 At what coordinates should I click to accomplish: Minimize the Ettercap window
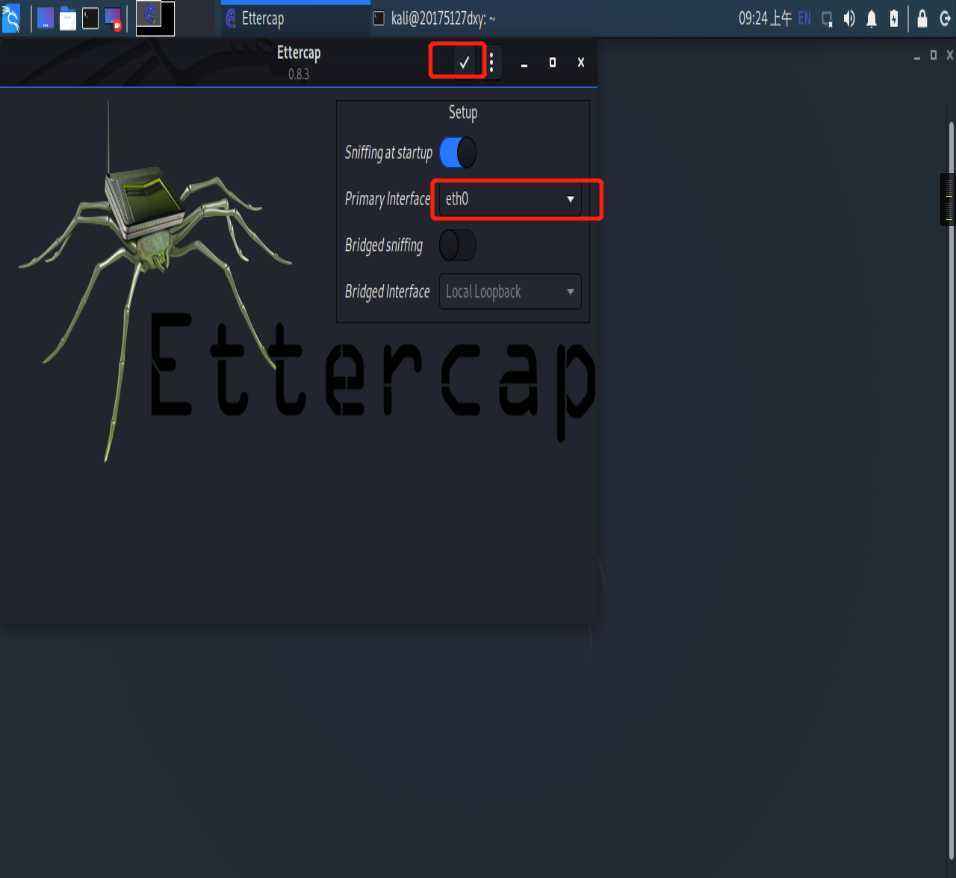click(524, 63)
